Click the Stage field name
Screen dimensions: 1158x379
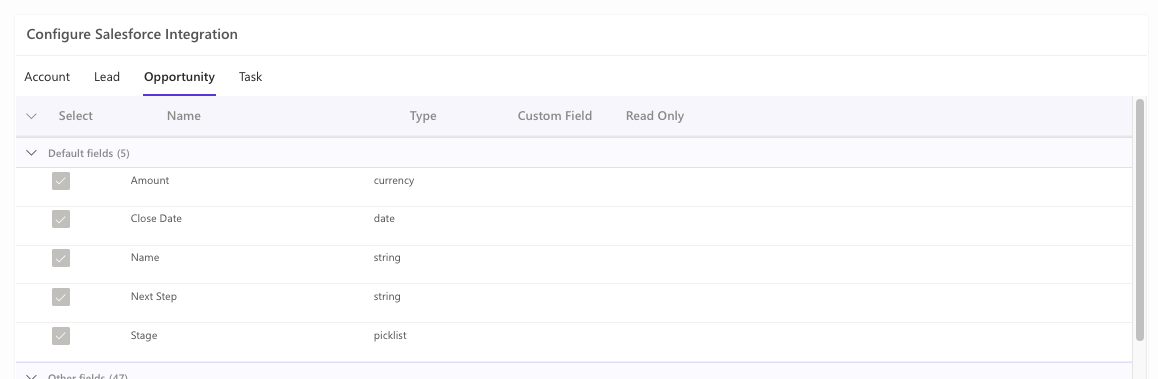click(x=144, y=335)
